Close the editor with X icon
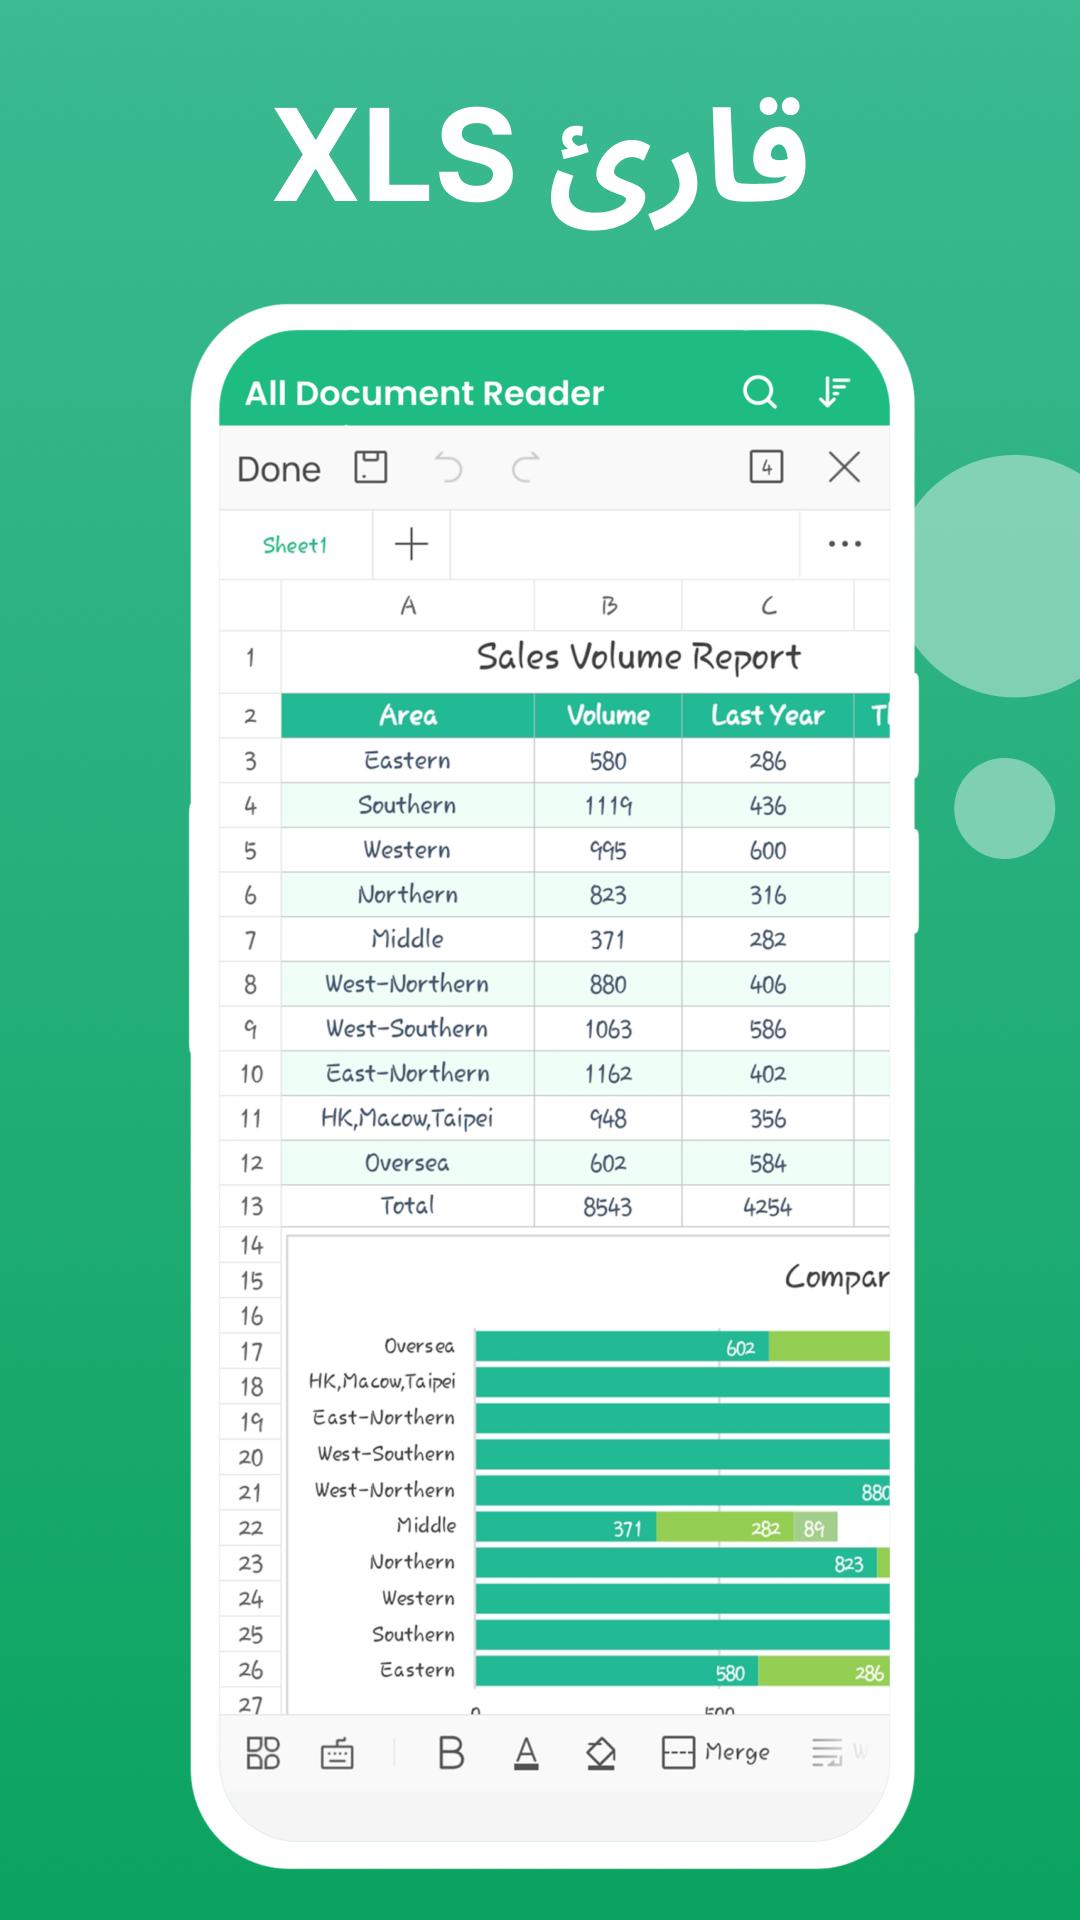This screenshot has height=1920, width=1080. 844,467
